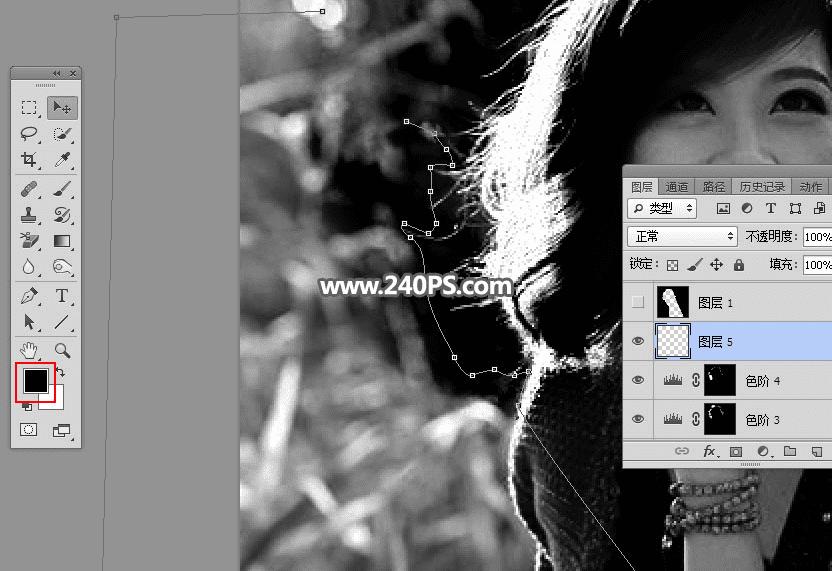Image resolution: width=832 pixels, height=571 pixels.
Task: Select the Lasso tool
Action: (29, 134)
